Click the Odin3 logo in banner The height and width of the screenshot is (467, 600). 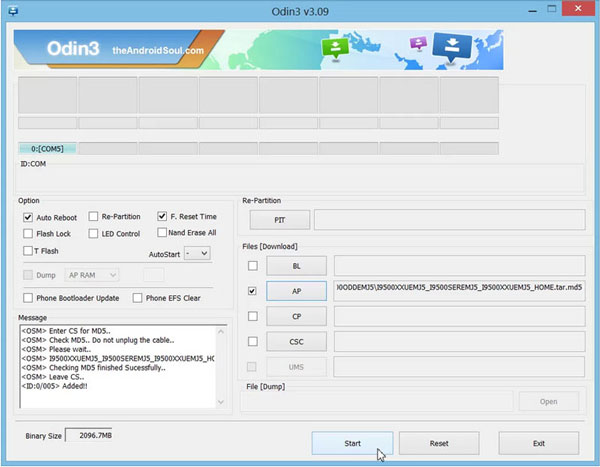[x=73, y=49]
